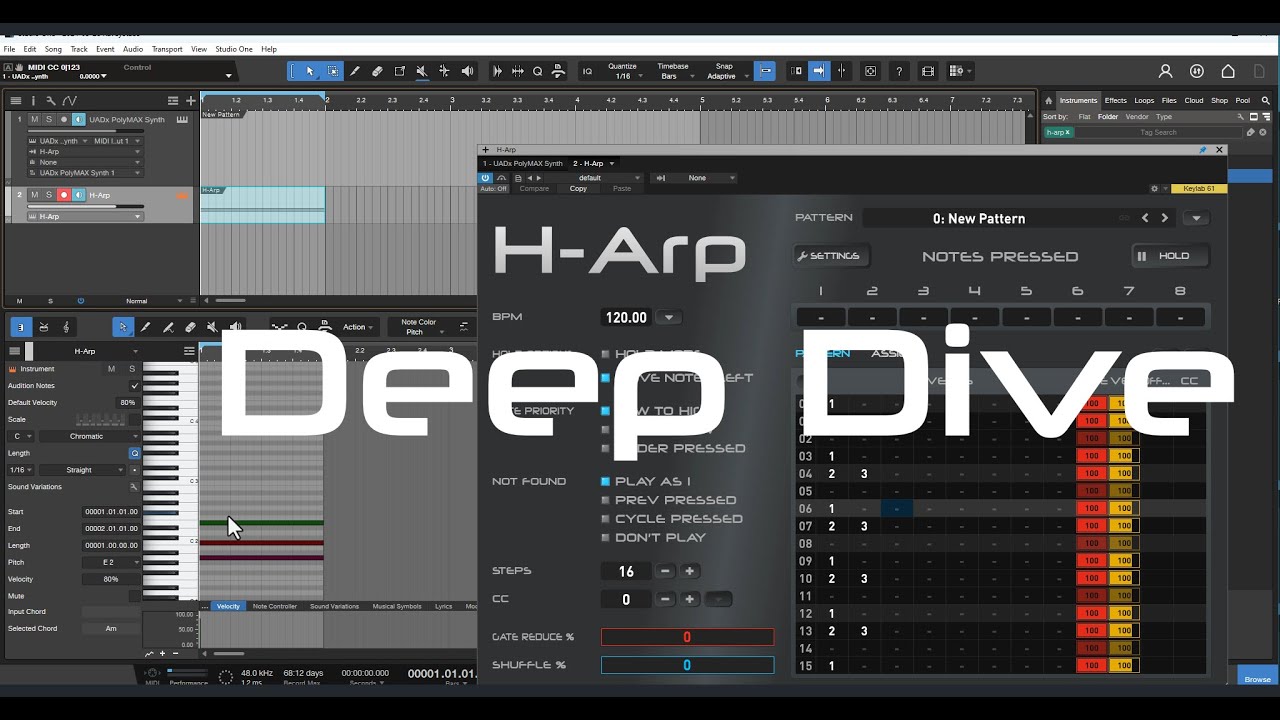Open the BPM dropdown arrow
Viewport: 1280px width, 720px height.
669,318
